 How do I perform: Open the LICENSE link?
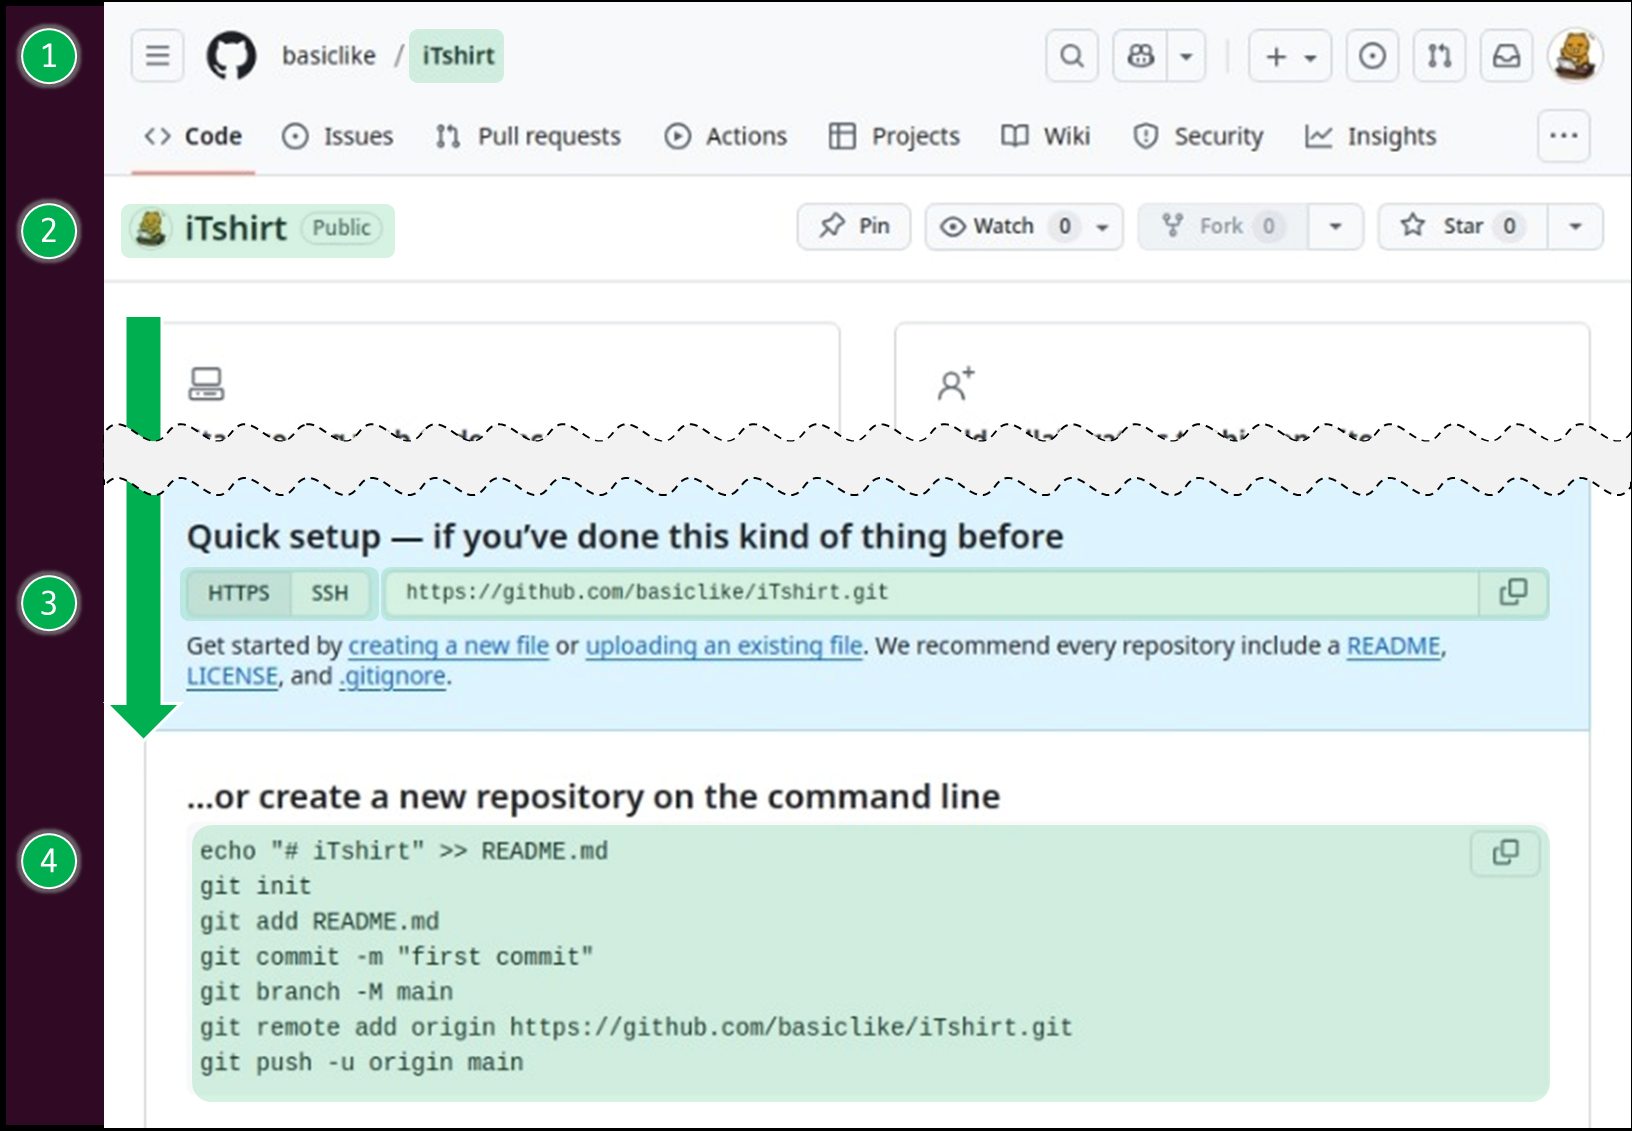232,677
